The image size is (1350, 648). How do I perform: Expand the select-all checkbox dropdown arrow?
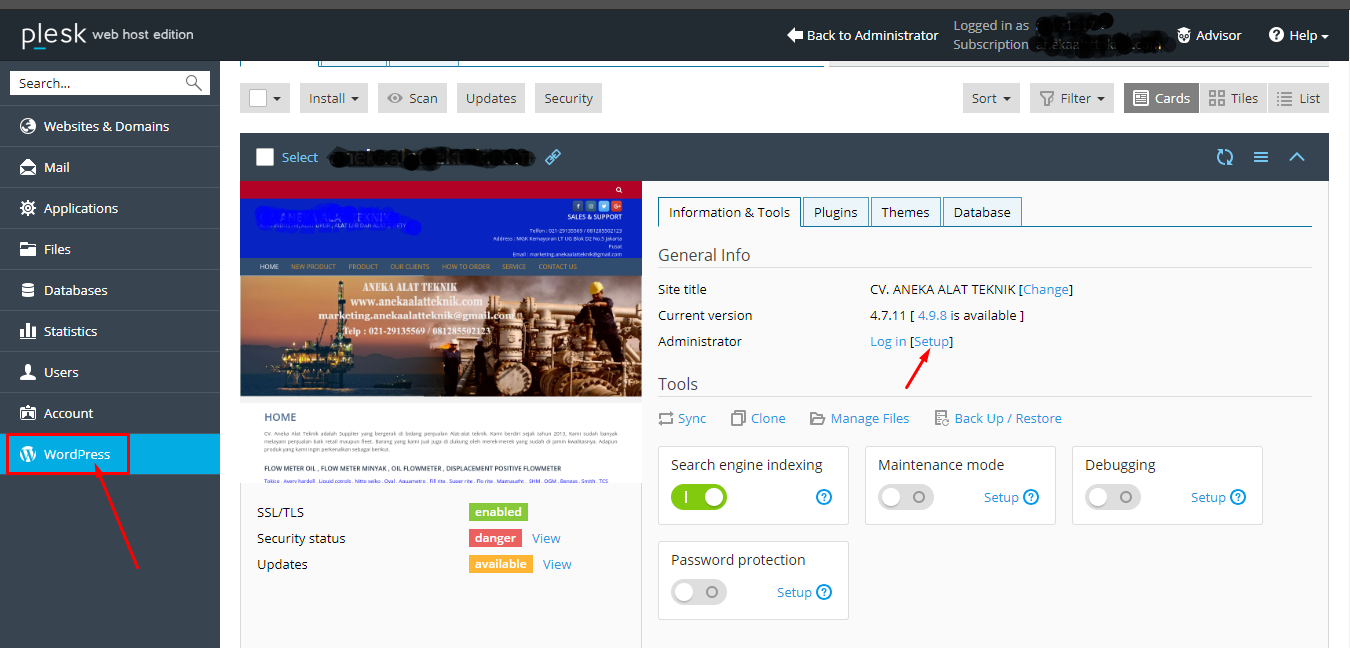coord(277,98)
